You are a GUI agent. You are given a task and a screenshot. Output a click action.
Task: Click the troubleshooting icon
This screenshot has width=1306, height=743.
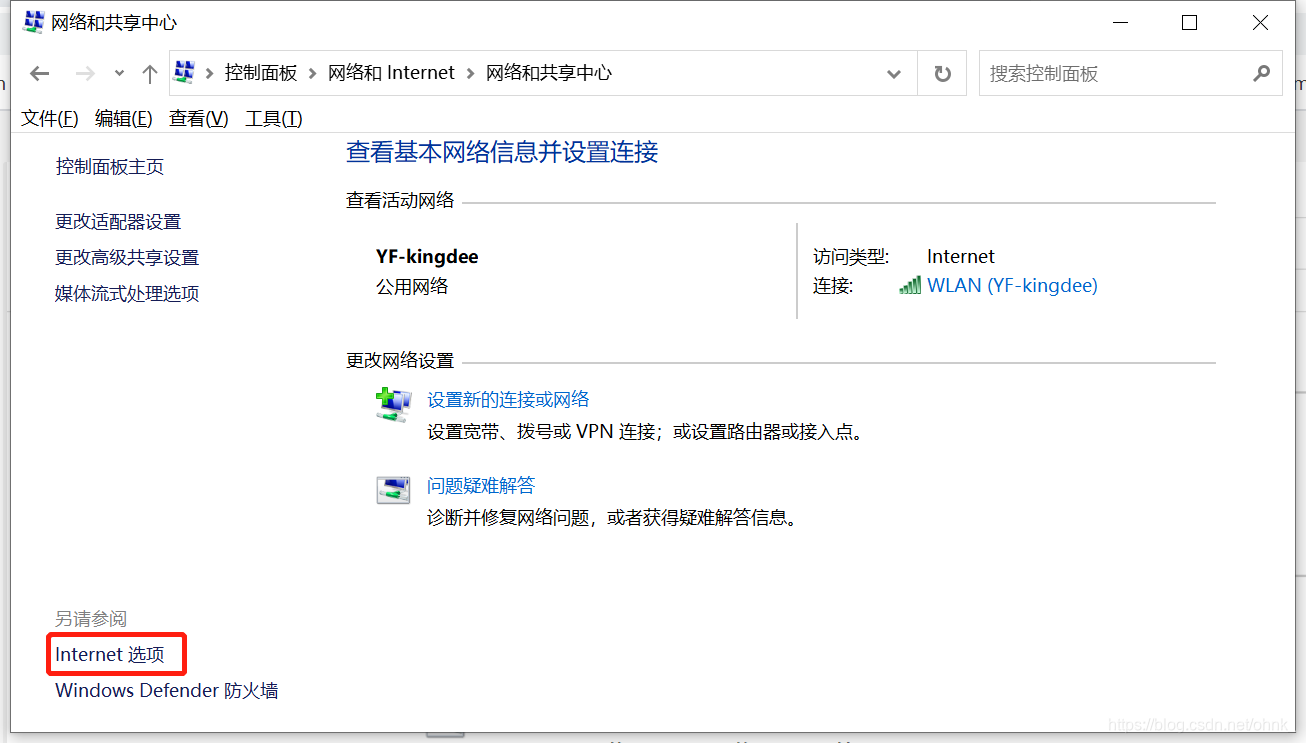click(393, 490)
